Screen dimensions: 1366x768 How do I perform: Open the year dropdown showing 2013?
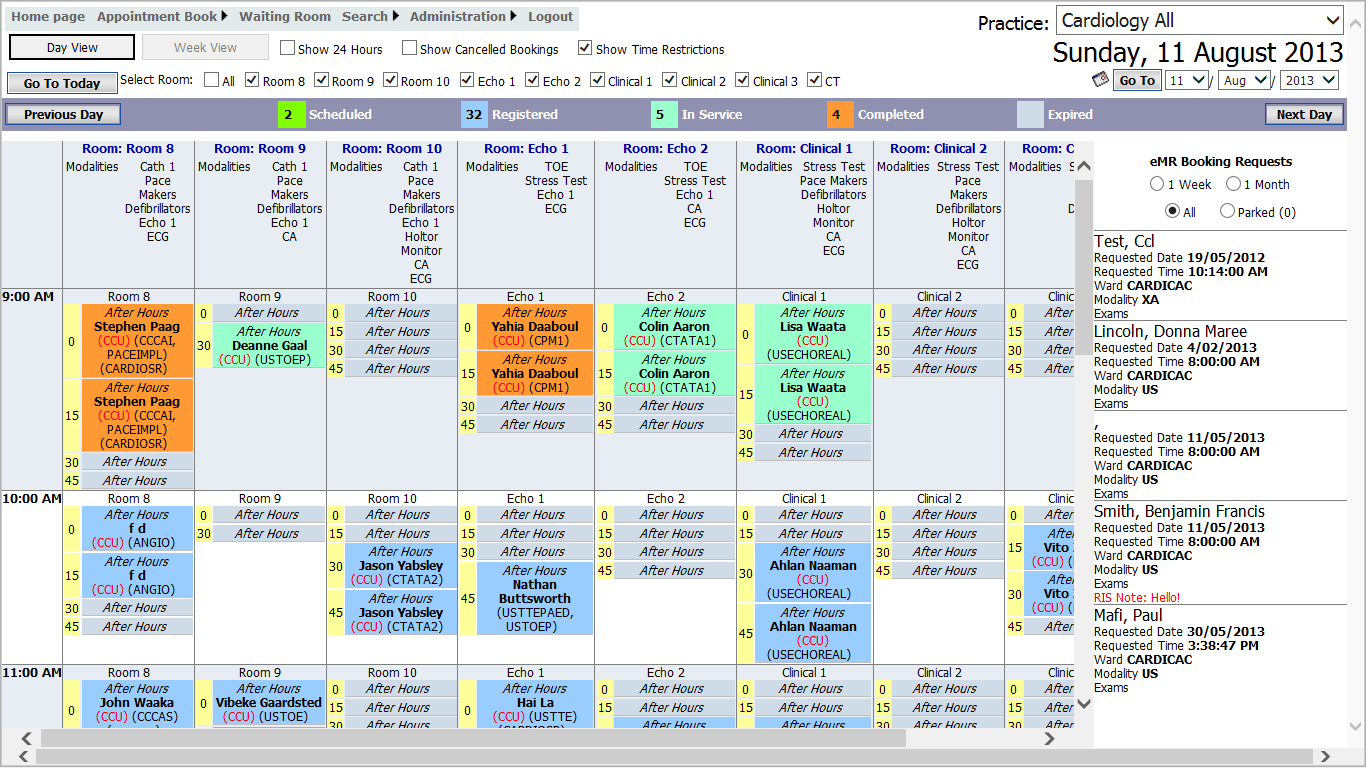[x=1309, y=80]
